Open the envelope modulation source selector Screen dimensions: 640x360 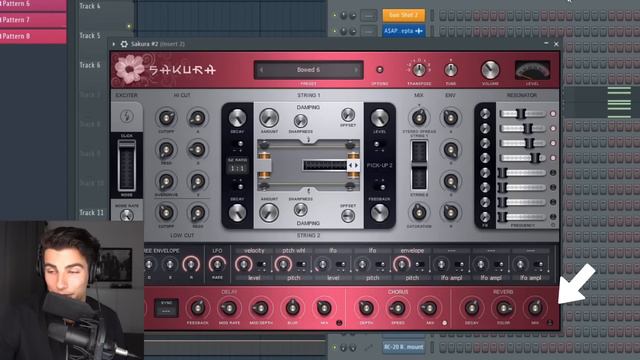[x=412, y=251]
